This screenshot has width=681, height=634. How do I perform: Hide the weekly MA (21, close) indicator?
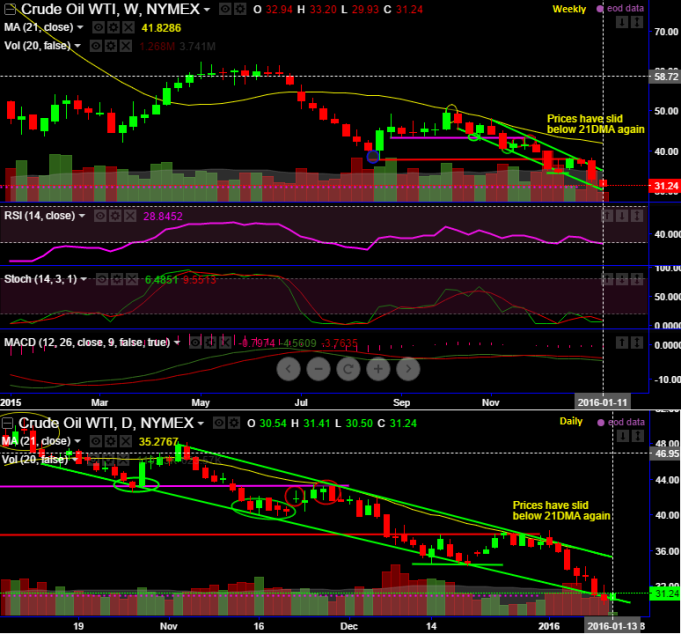pyautogui.click(x=99, y=28)
